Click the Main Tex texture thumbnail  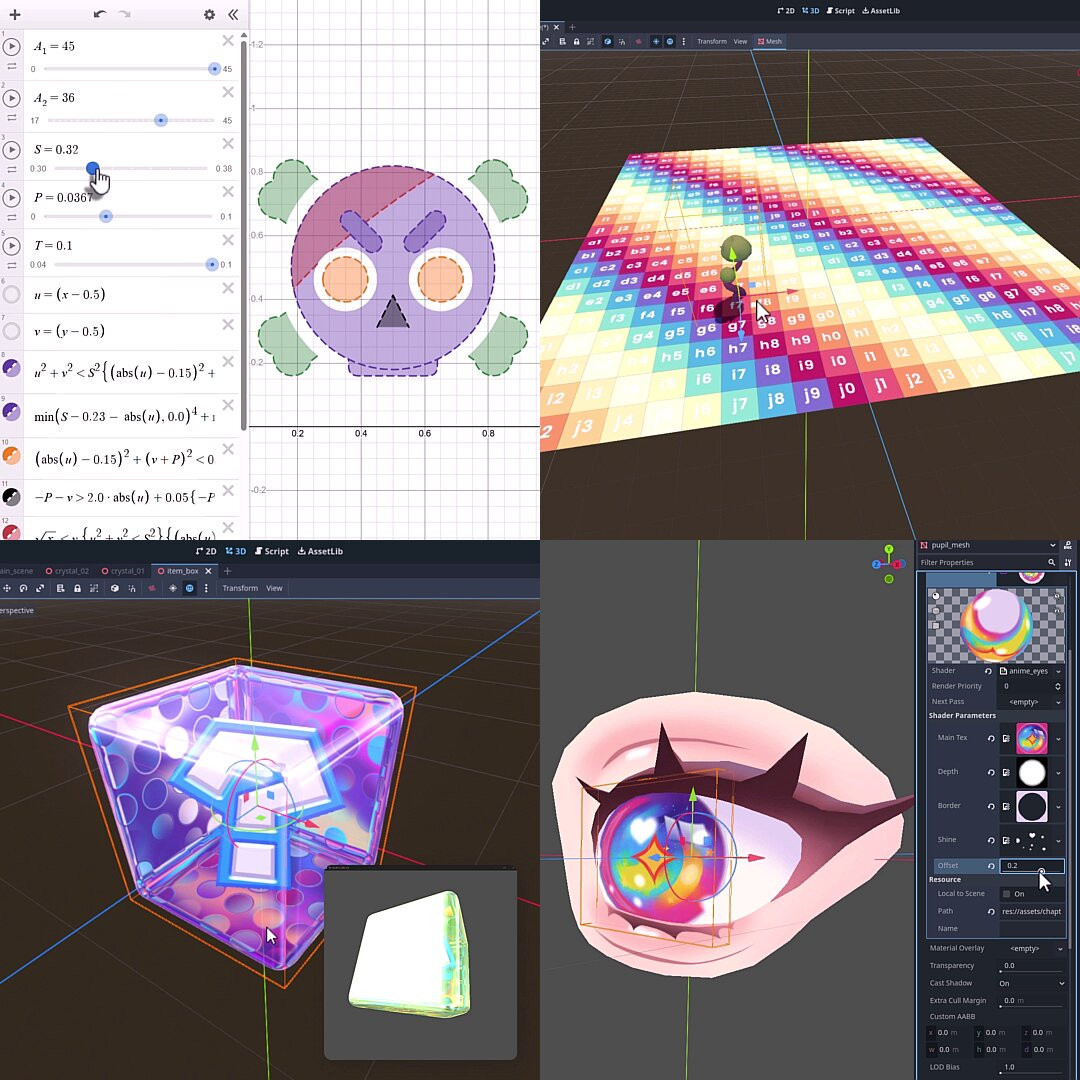[1032, 738]
